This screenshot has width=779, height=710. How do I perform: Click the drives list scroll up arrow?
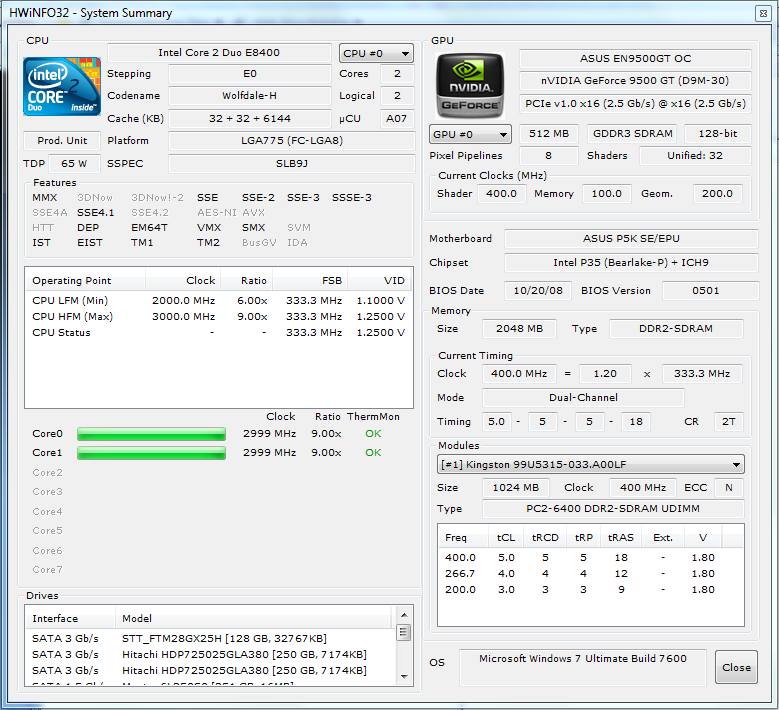tap(404, 615)
